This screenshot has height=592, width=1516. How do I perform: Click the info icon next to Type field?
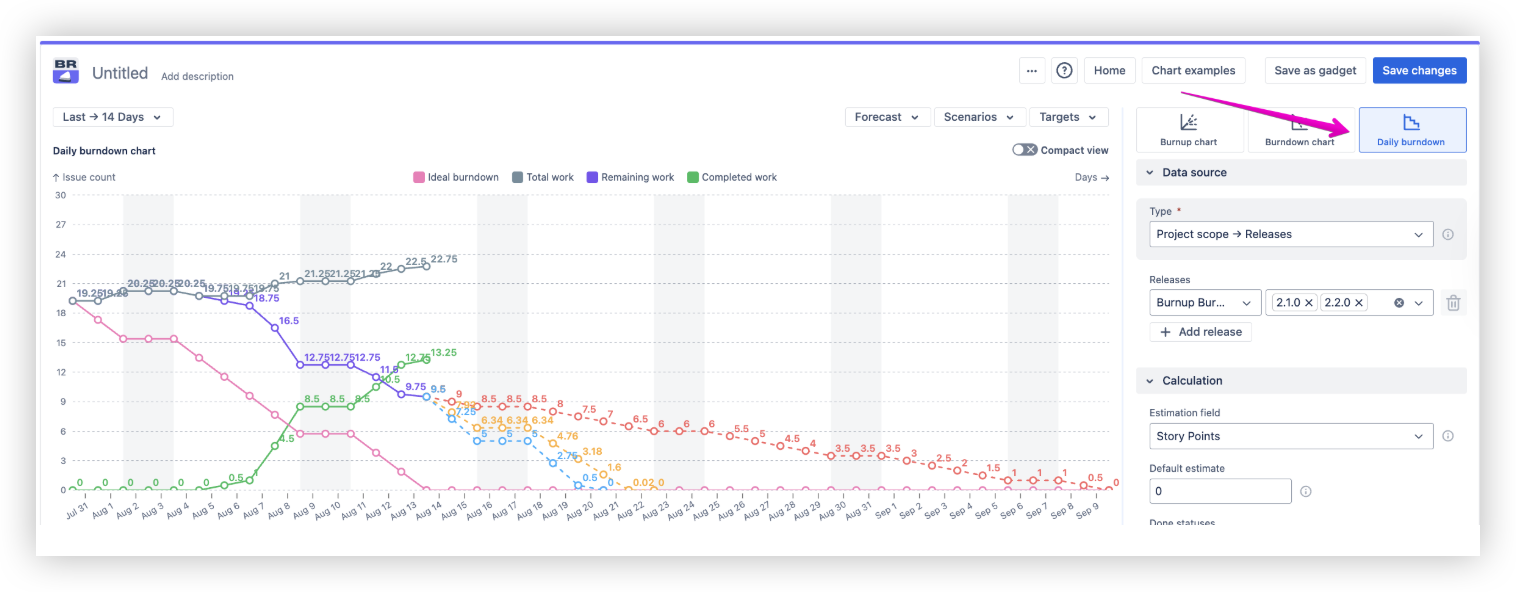pyautogui.click(x=1448, y=234)
